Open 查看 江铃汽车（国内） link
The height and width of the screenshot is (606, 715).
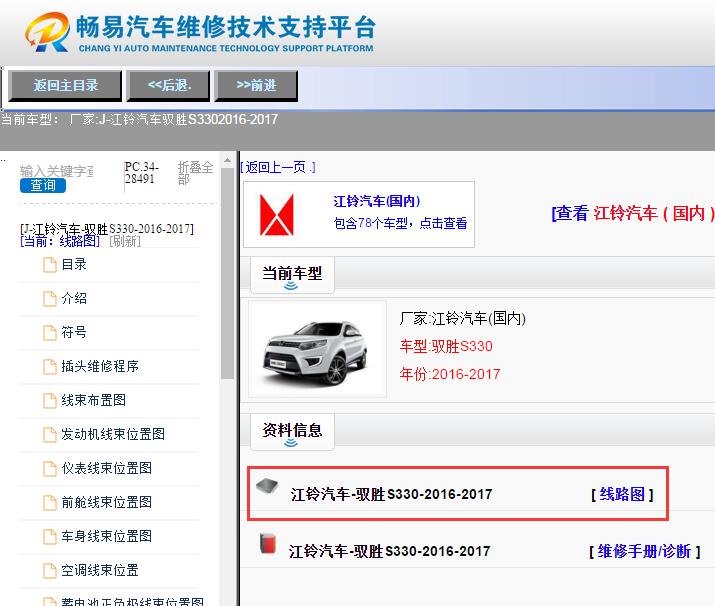click(x=633, y=213)
